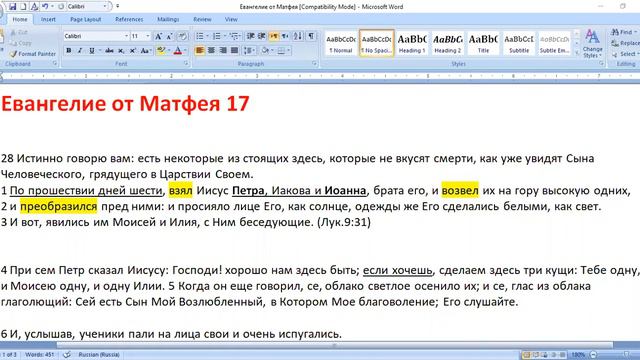
Task: Apply the Heading 2 style
Action: [x=447, y=43]
